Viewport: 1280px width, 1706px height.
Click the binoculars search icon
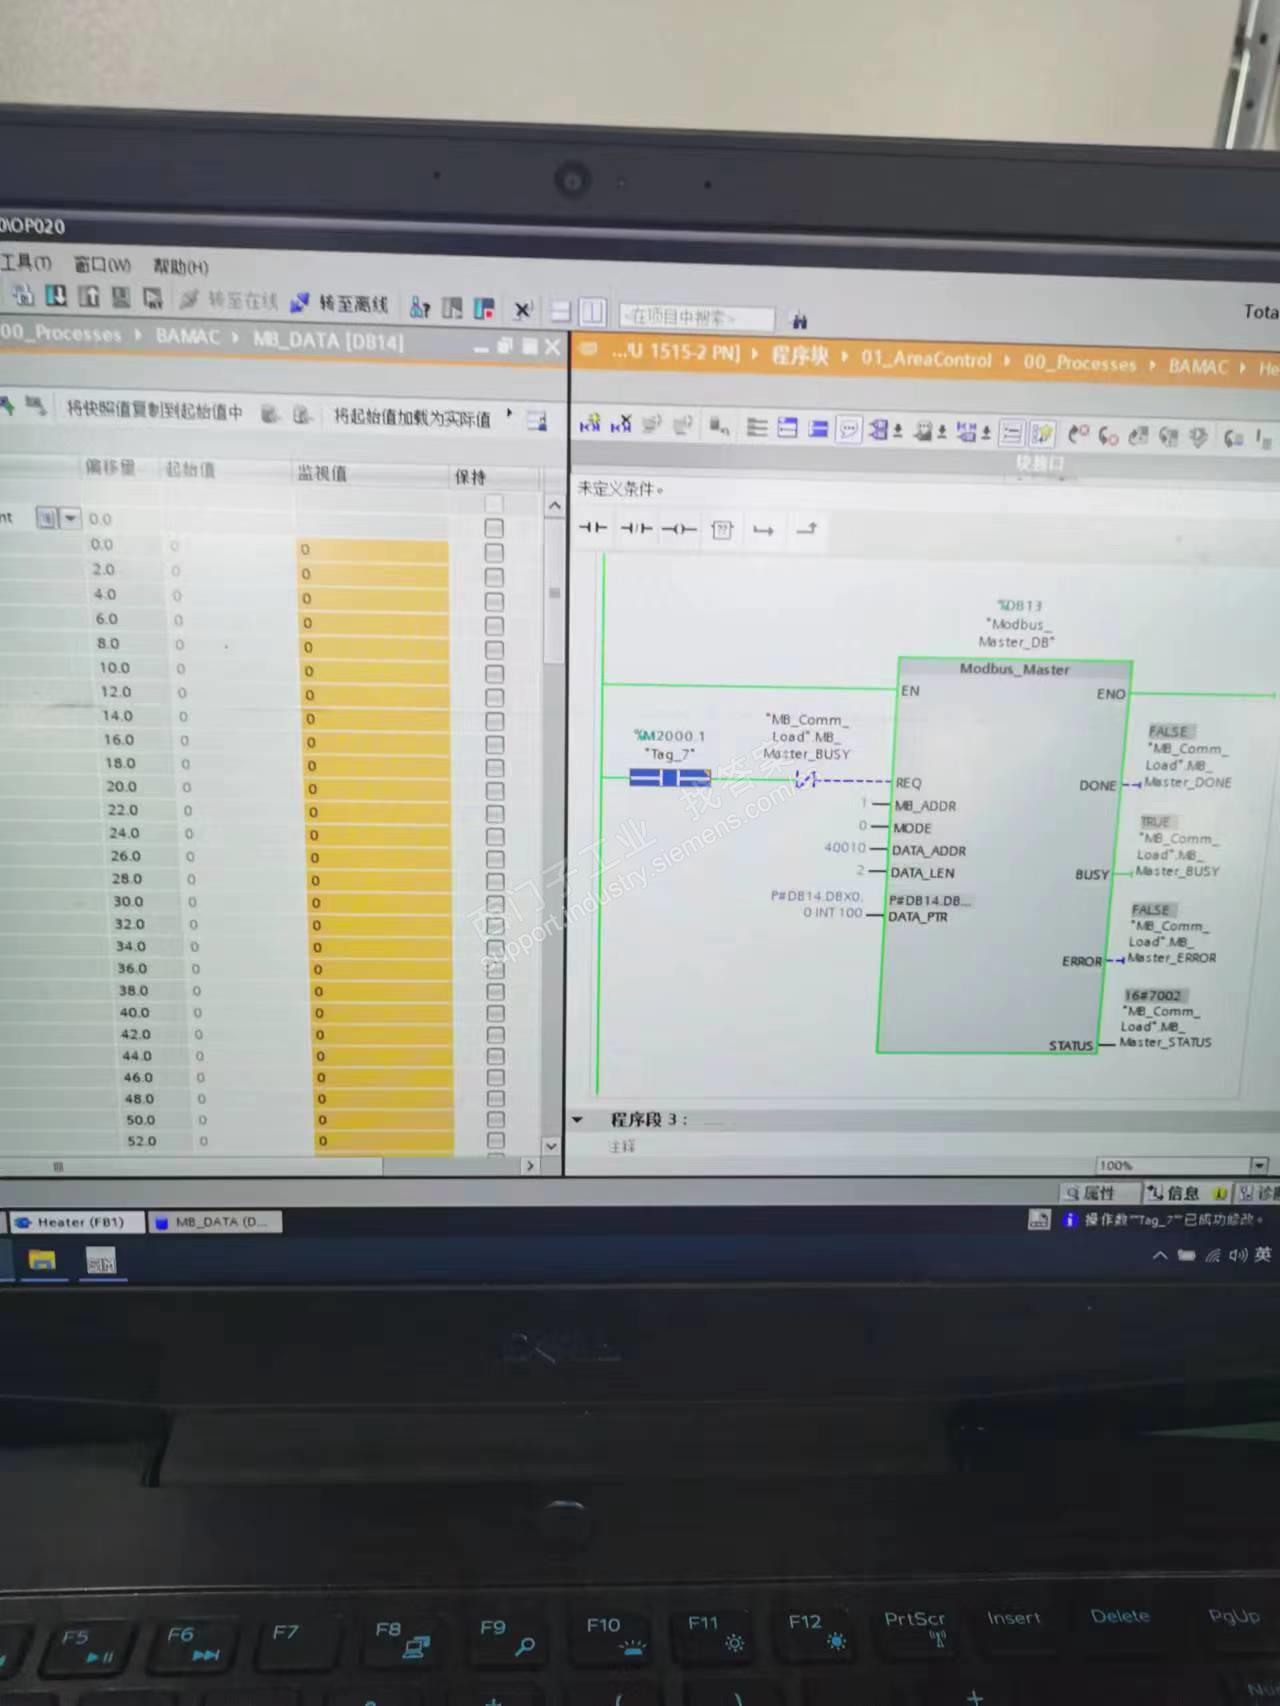click(799, 320)
